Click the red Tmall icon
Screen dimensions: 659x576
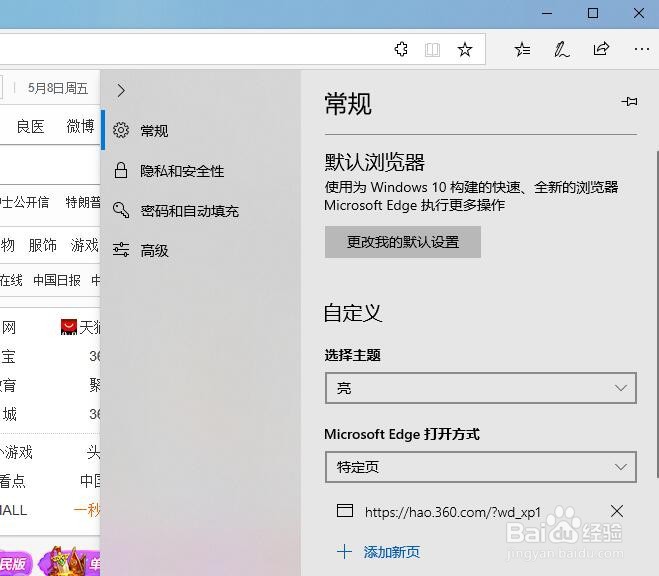[69, 327]
